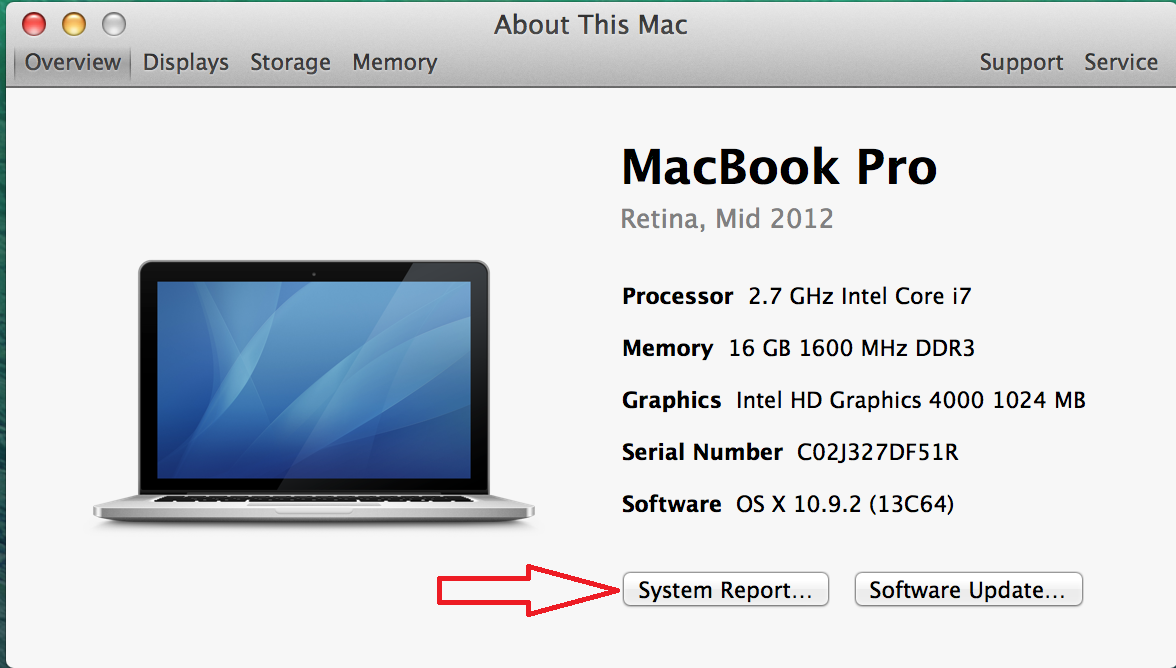This screenshot has height=668, width=1176.
Task: Open the Displays tab
Action: click(186, 62)
